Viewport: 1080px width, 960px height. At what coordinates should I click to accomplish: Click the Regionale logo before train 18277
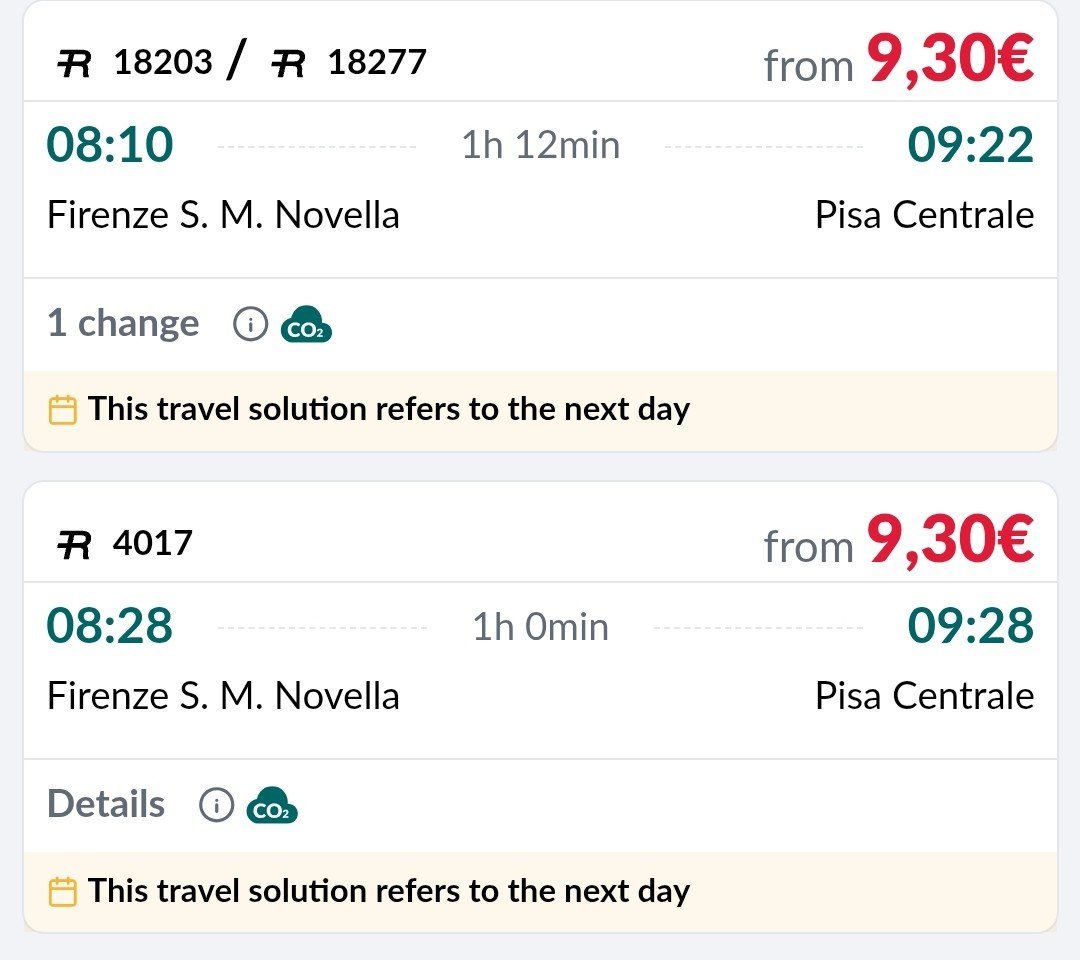288,64
